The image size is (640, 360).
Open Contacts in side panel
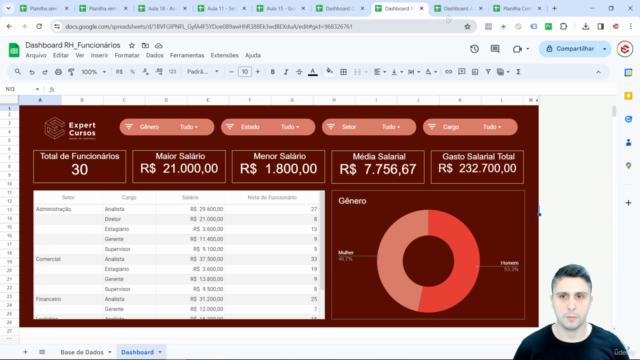click(x=629, y=142)
